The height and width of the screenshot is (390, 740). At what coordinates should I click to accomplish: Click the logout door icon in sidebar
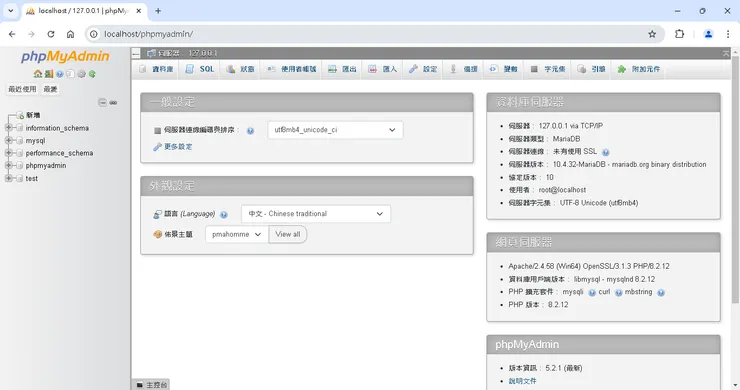tap(49, 74)
